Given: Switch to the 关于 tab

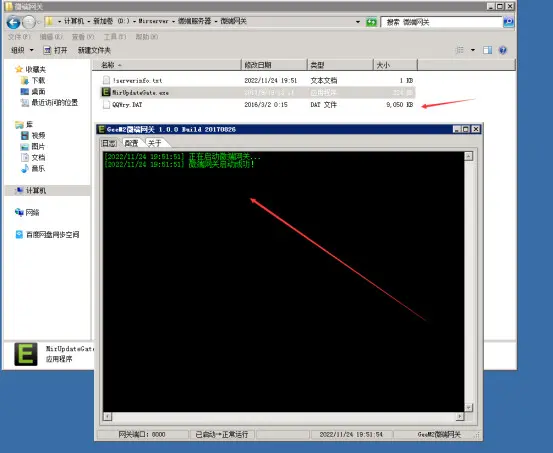Looking at the screenshot, I should (155, 143).
